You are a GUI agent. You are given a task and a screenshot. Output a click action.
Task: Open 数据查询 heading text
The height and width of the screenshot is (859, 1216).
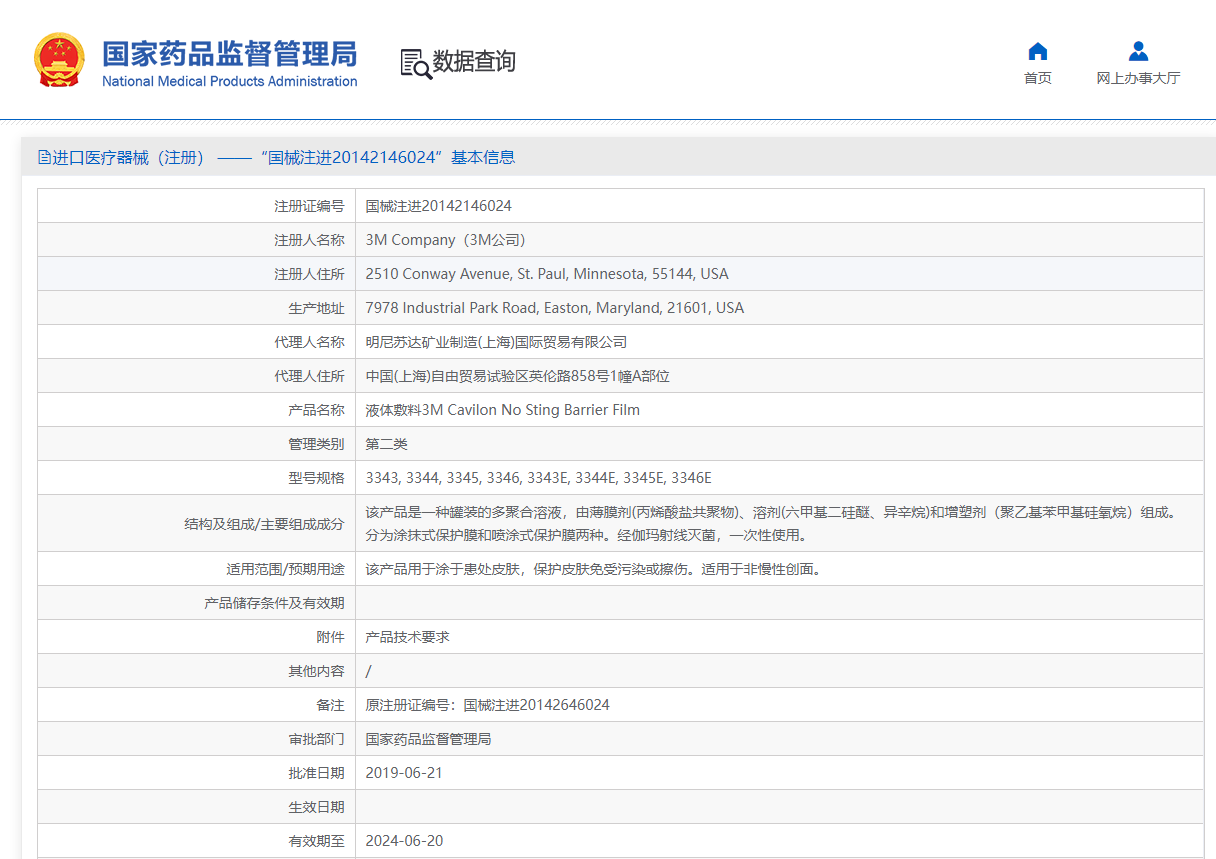coord(474,62)
